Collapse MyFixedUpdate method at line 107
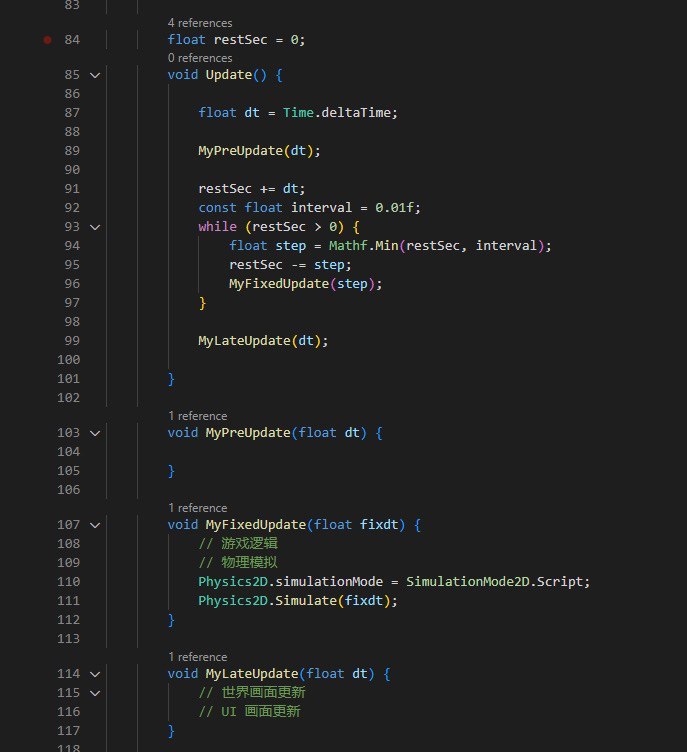687x752 pixels. [95, 526]
